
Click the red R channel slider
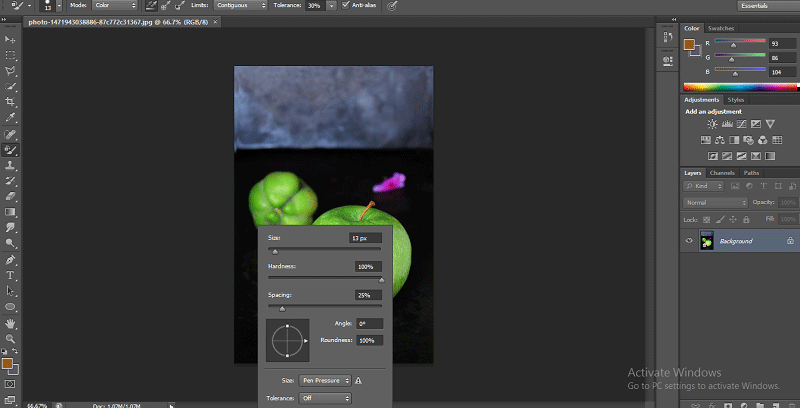pos(735,43)
